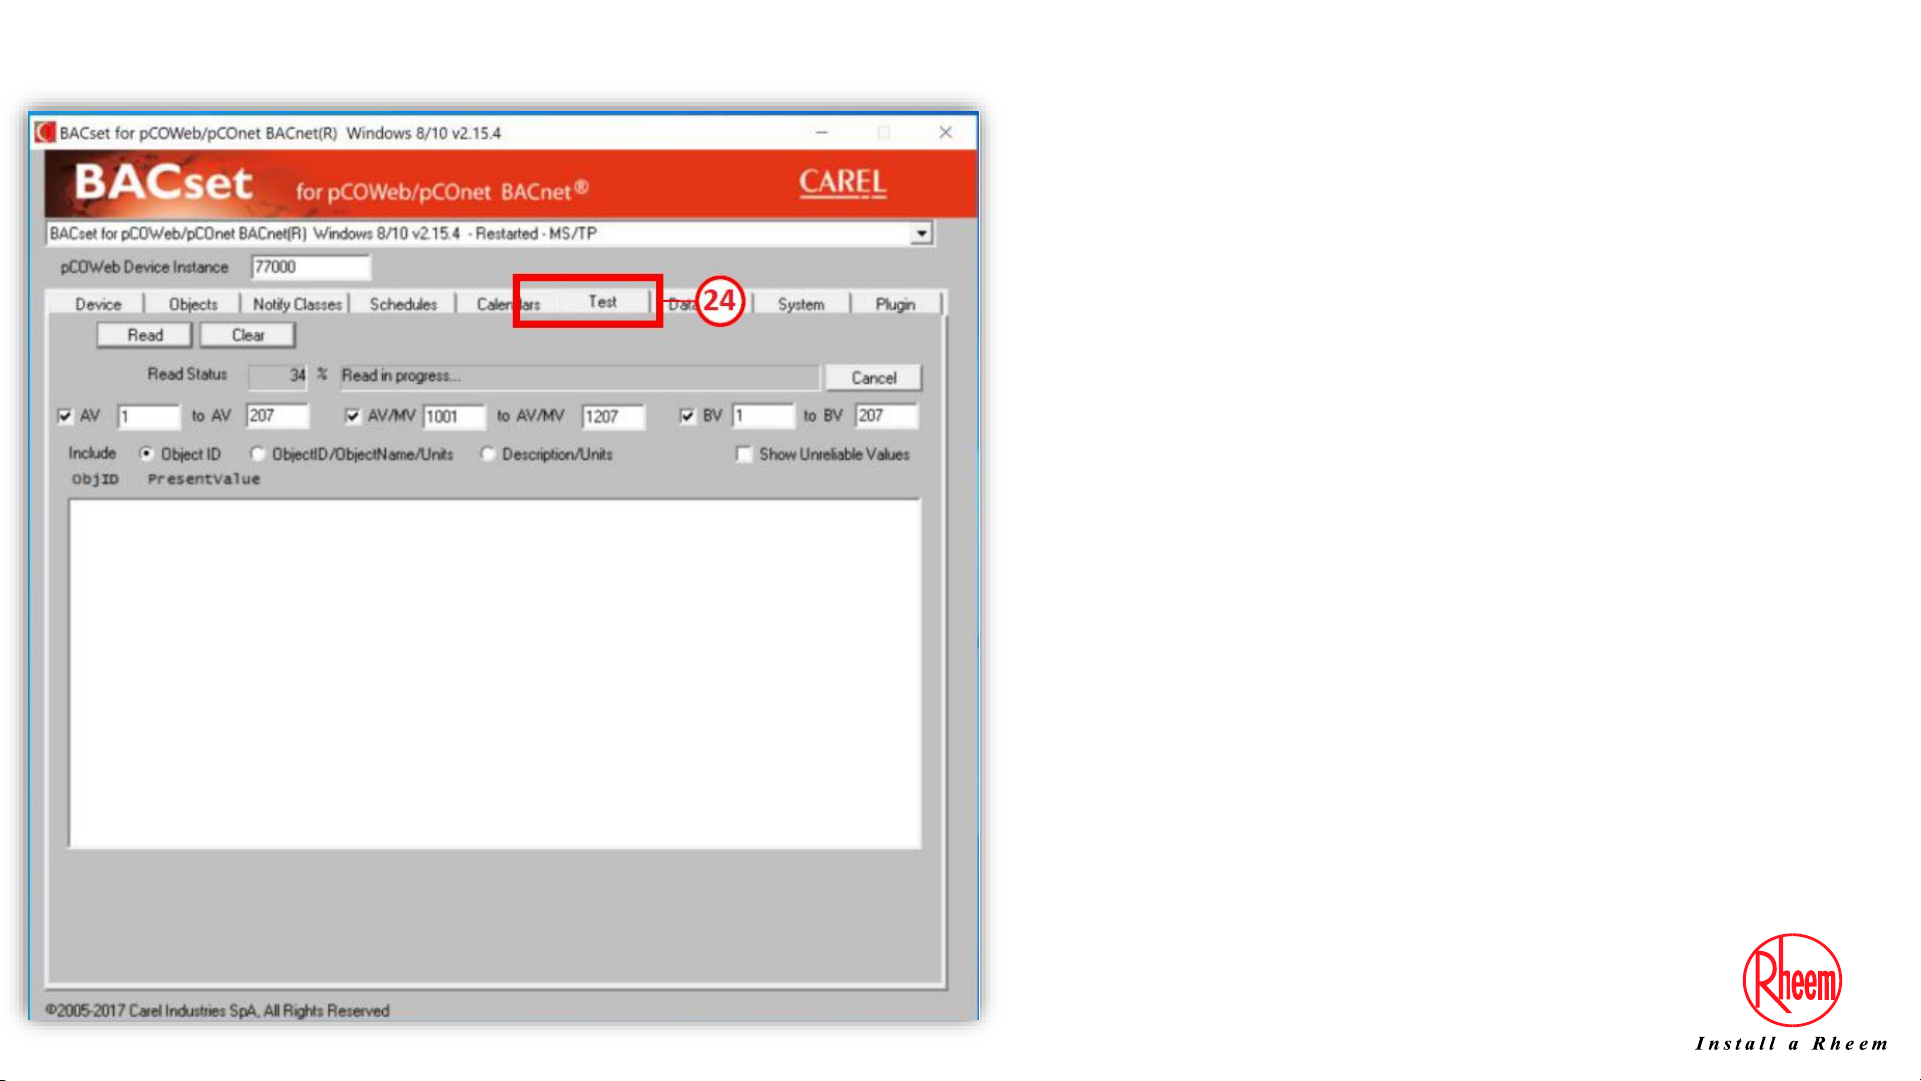Screen dimensions: 1921x1081
Task: Click the Read button
Action: (x=145, y=335)
